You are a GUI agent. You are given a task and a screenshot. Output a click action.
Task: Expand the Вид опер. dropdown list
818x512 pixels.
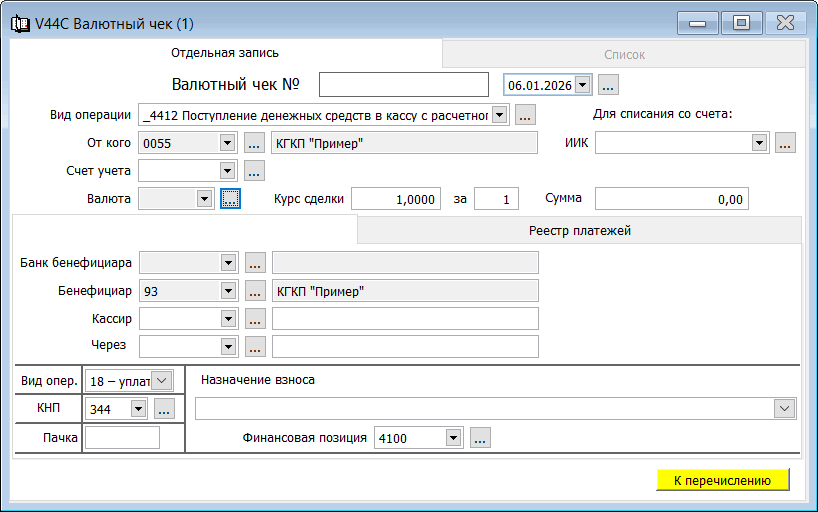point(163,380)
